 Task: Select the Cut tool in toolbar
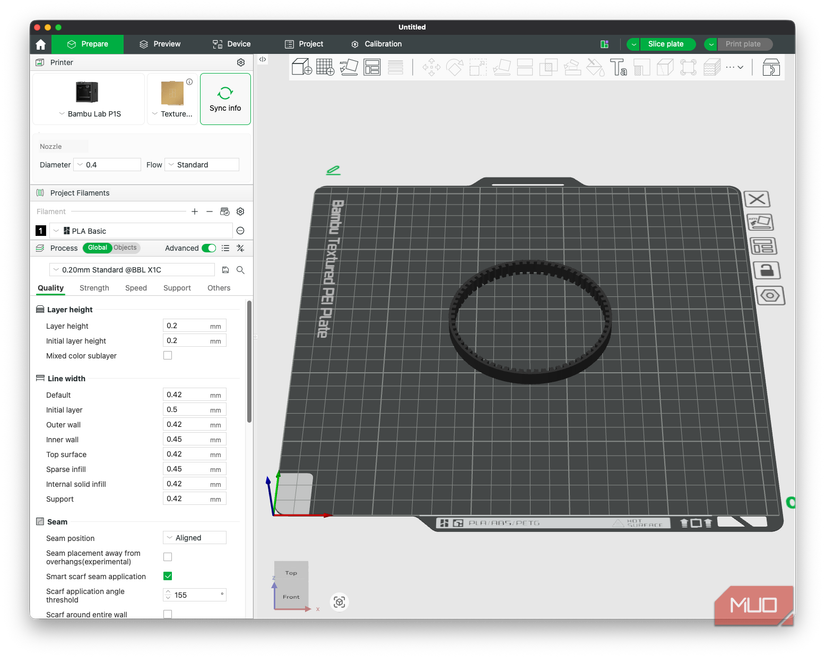[x=525, y=67]
